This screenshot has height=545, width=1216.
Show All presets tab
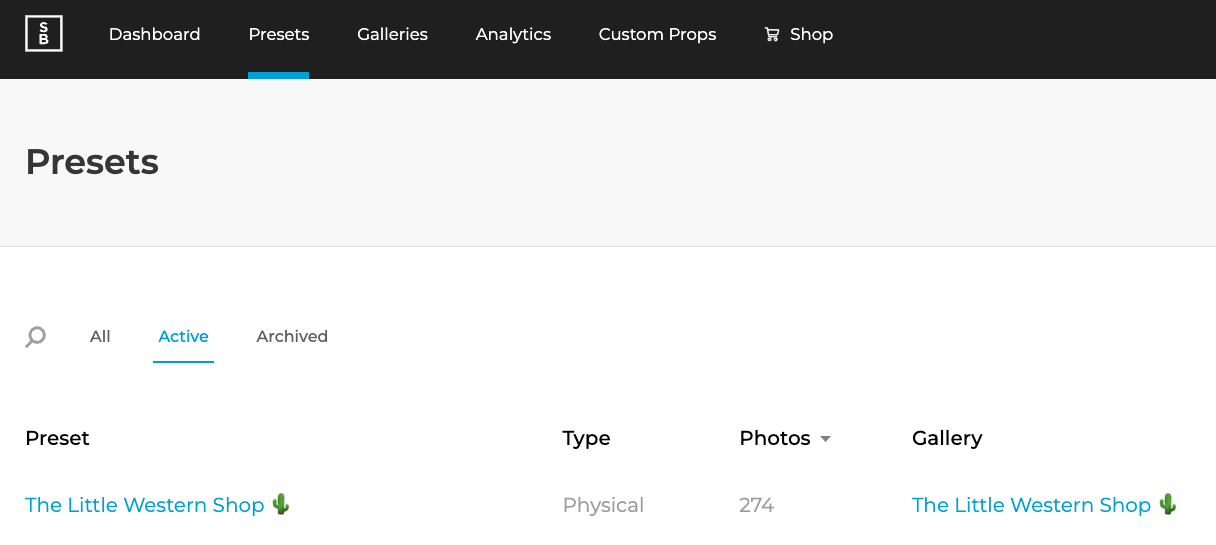click(x=100, y=337)
